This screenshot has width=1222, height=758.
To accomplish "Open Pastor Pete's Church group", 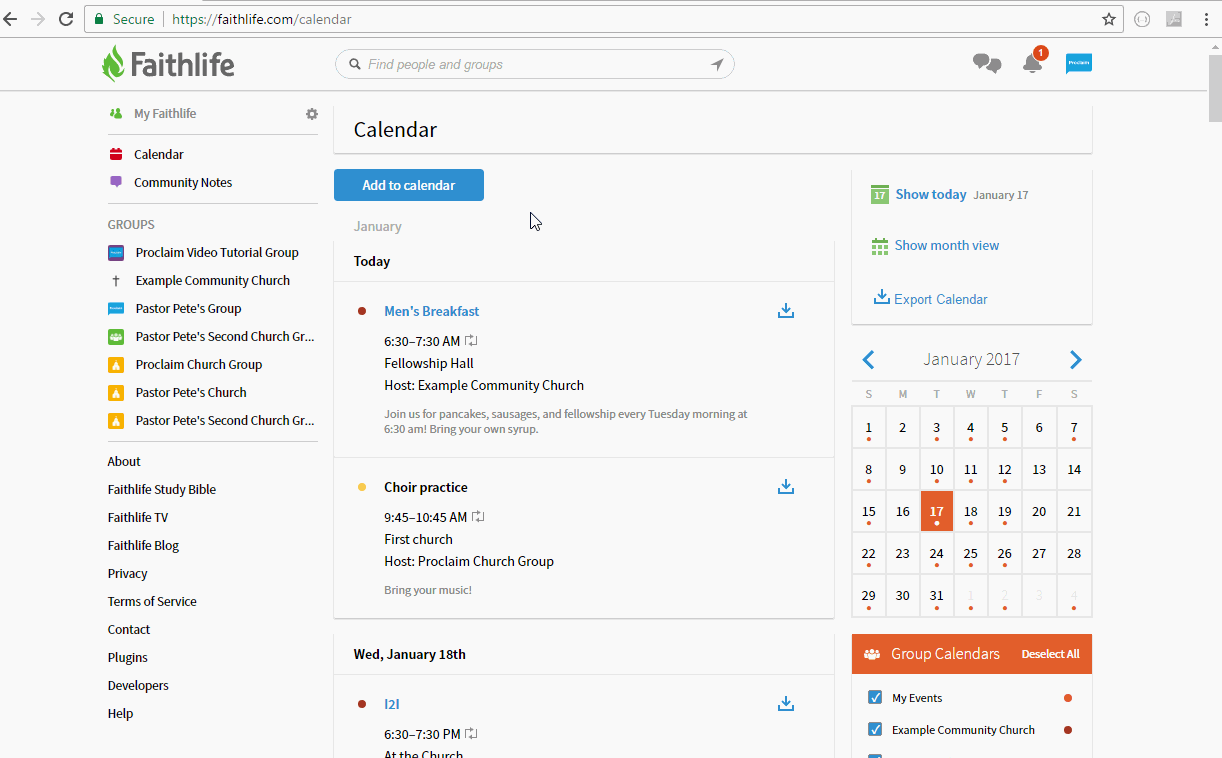I will coord(191,393).
